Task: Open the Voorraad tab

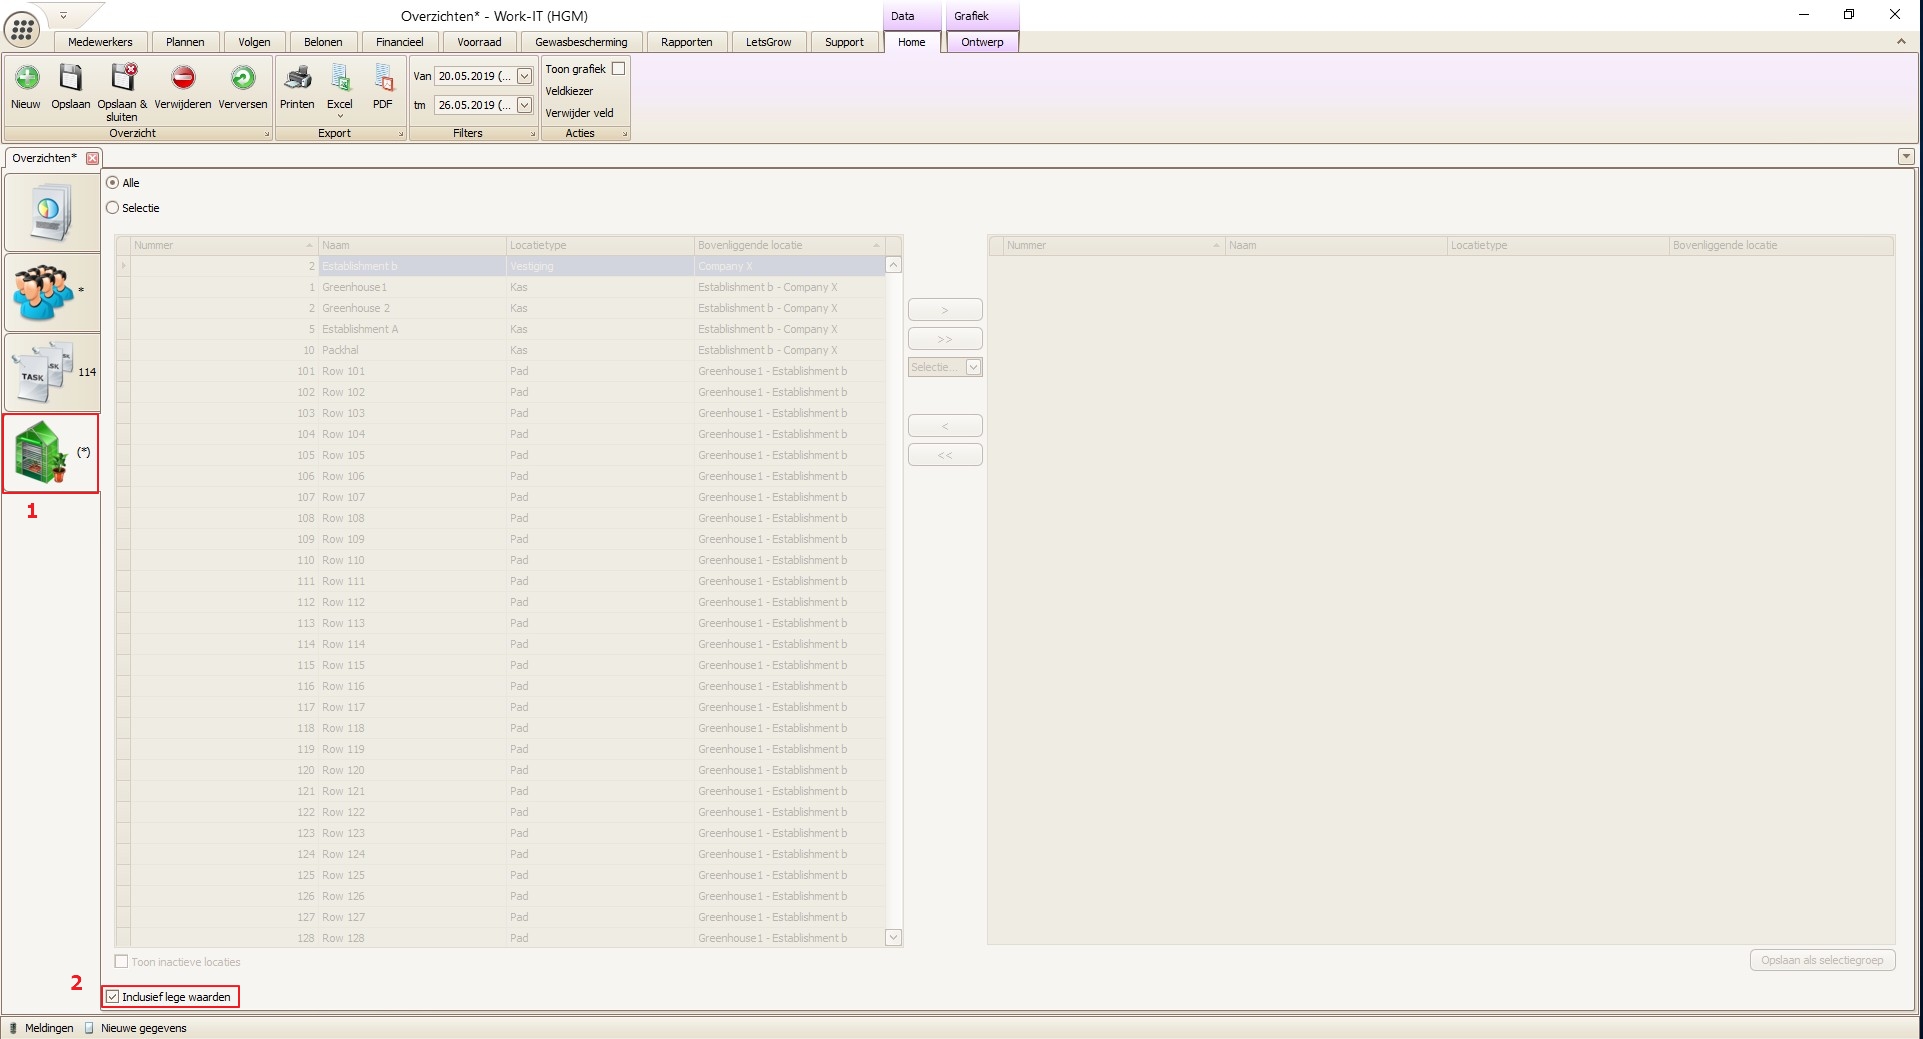Action: [479, 42]
